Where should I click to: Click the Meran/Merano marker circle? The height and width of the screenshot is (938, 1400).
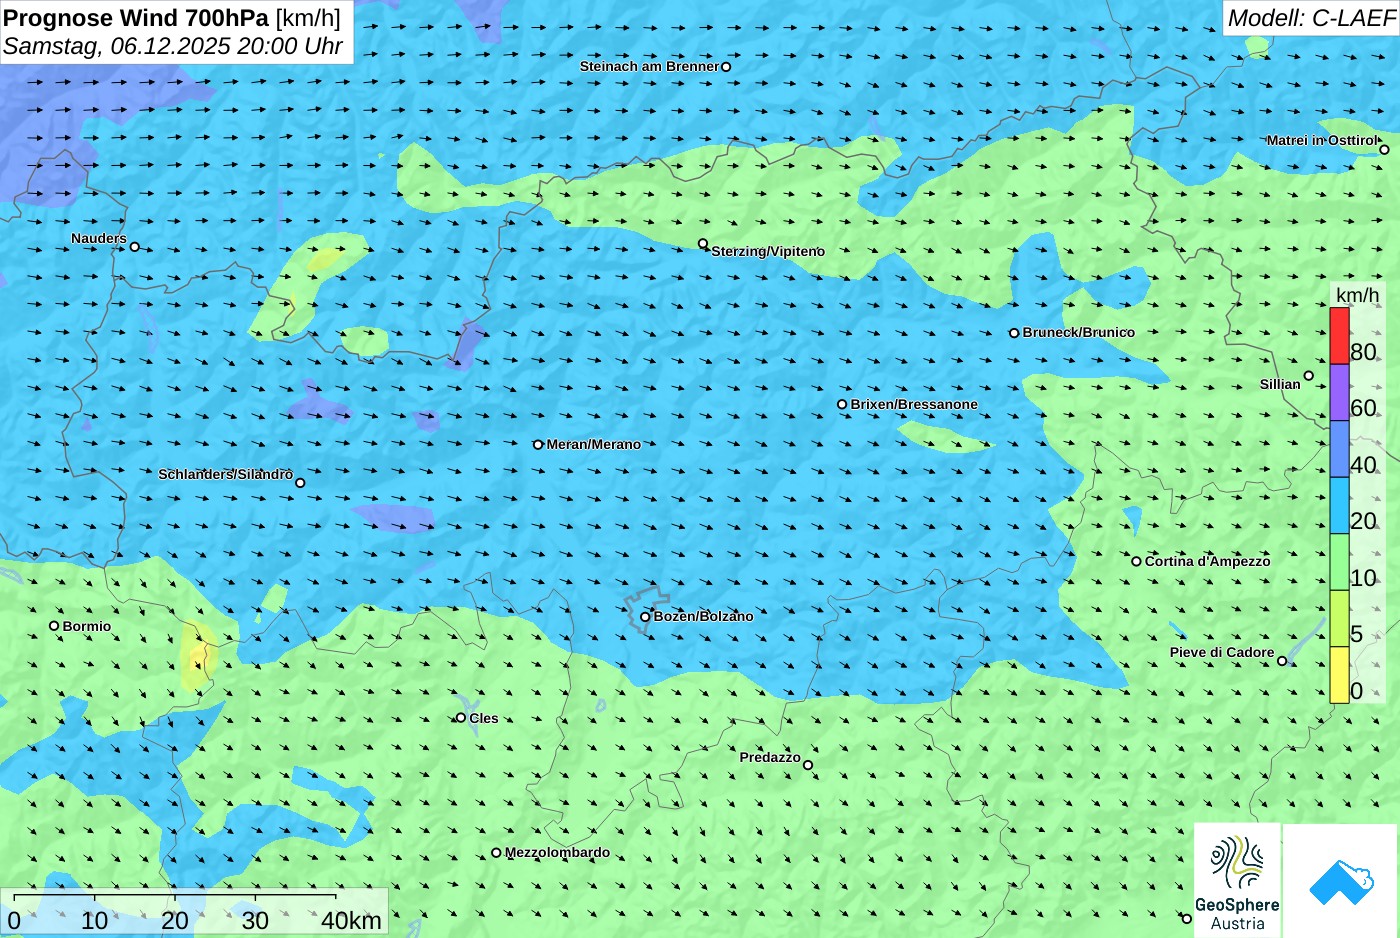click(538, 445)
